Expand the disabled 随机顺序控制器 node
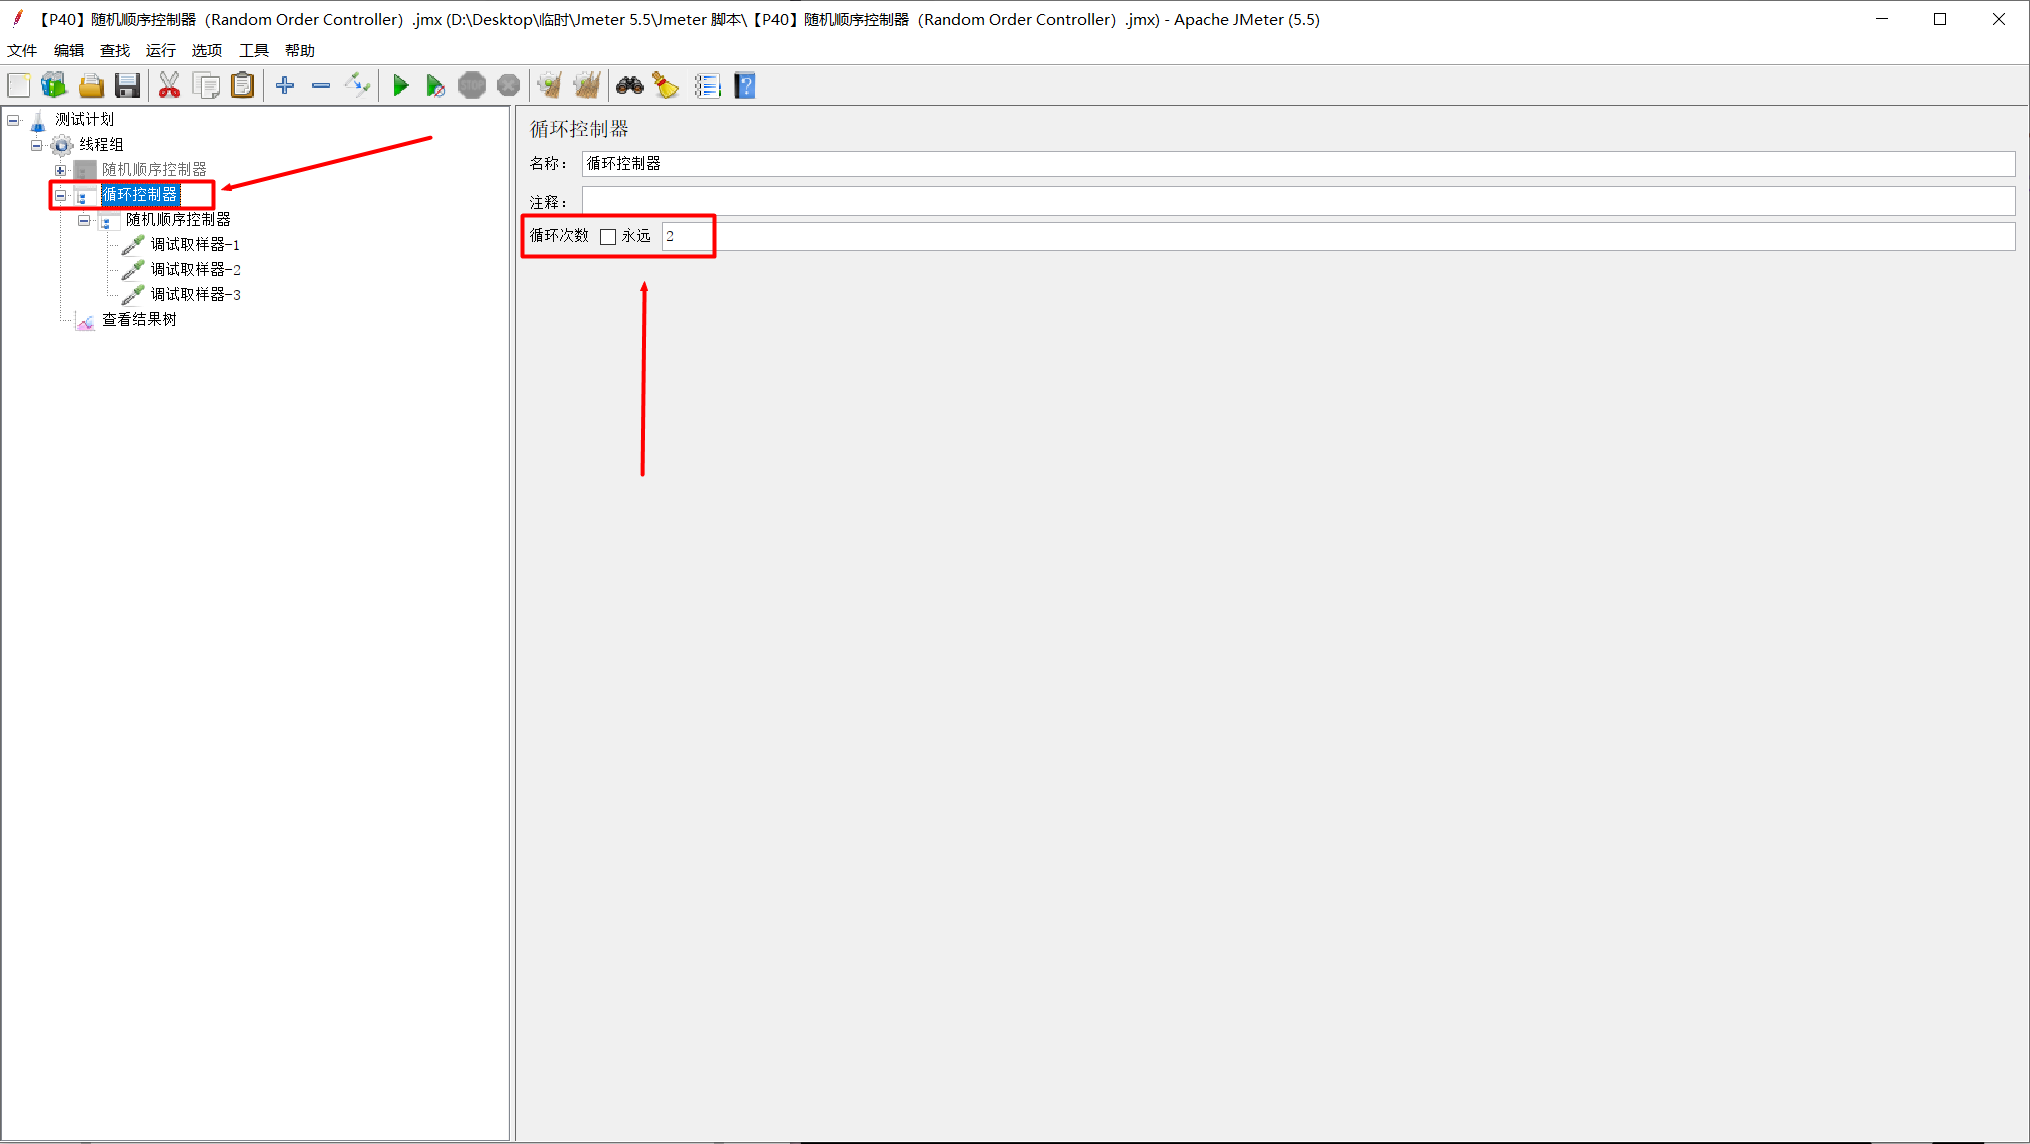The width and height of the screenshot is (2030, 1144). [x=61, y=170]
